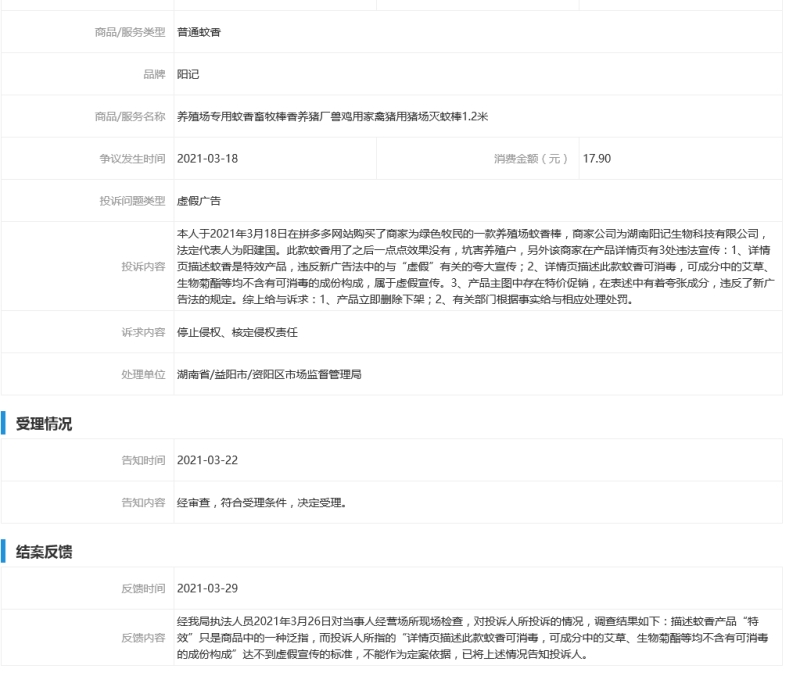
Task: Click the 反馈内容 field label
Action: point(141,636)
